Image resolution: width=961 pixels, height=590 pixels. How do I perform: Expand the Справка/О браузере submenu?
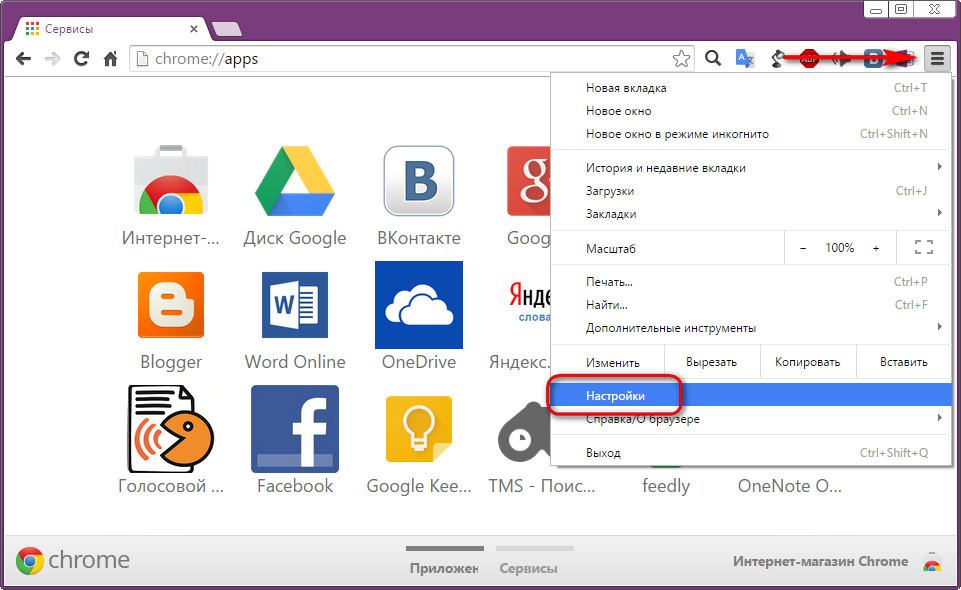tap(751, 419)
